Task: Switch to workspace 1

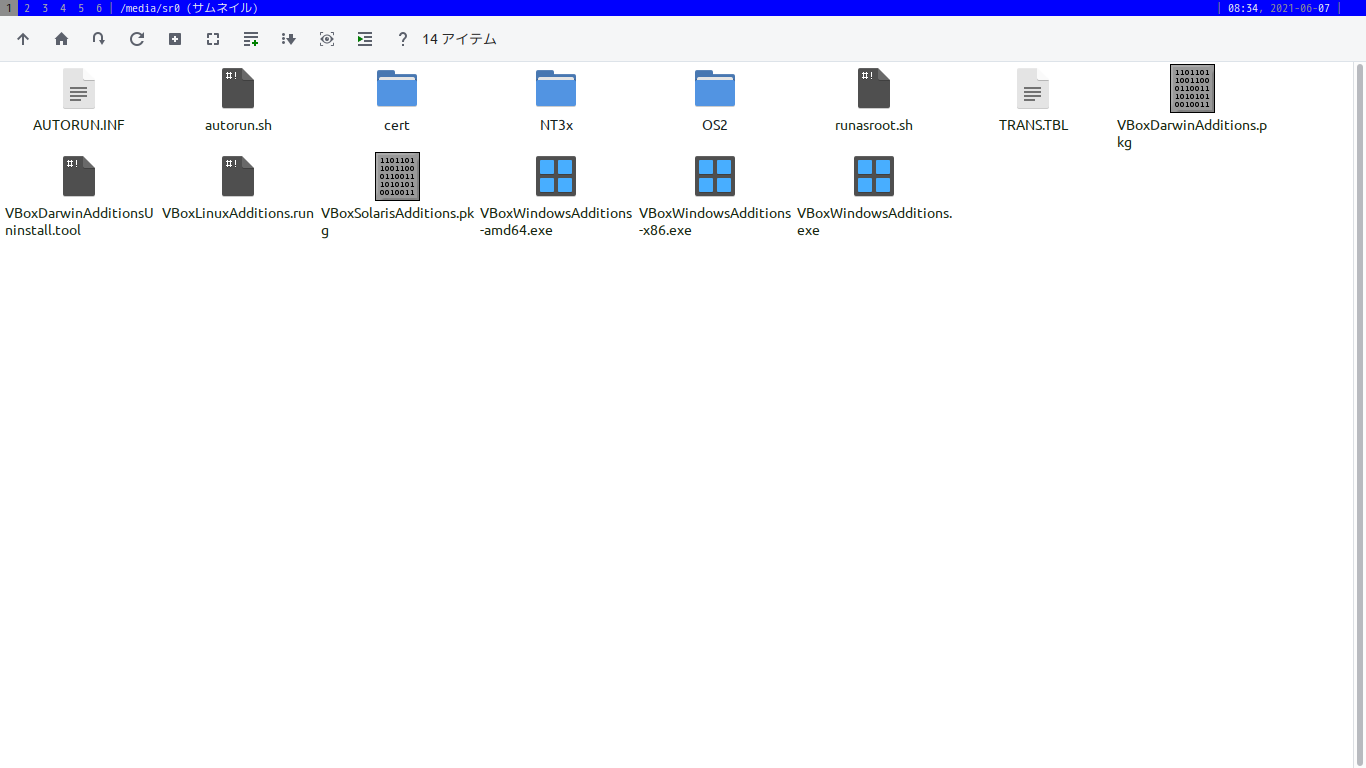Action: [x=9, y=8]
